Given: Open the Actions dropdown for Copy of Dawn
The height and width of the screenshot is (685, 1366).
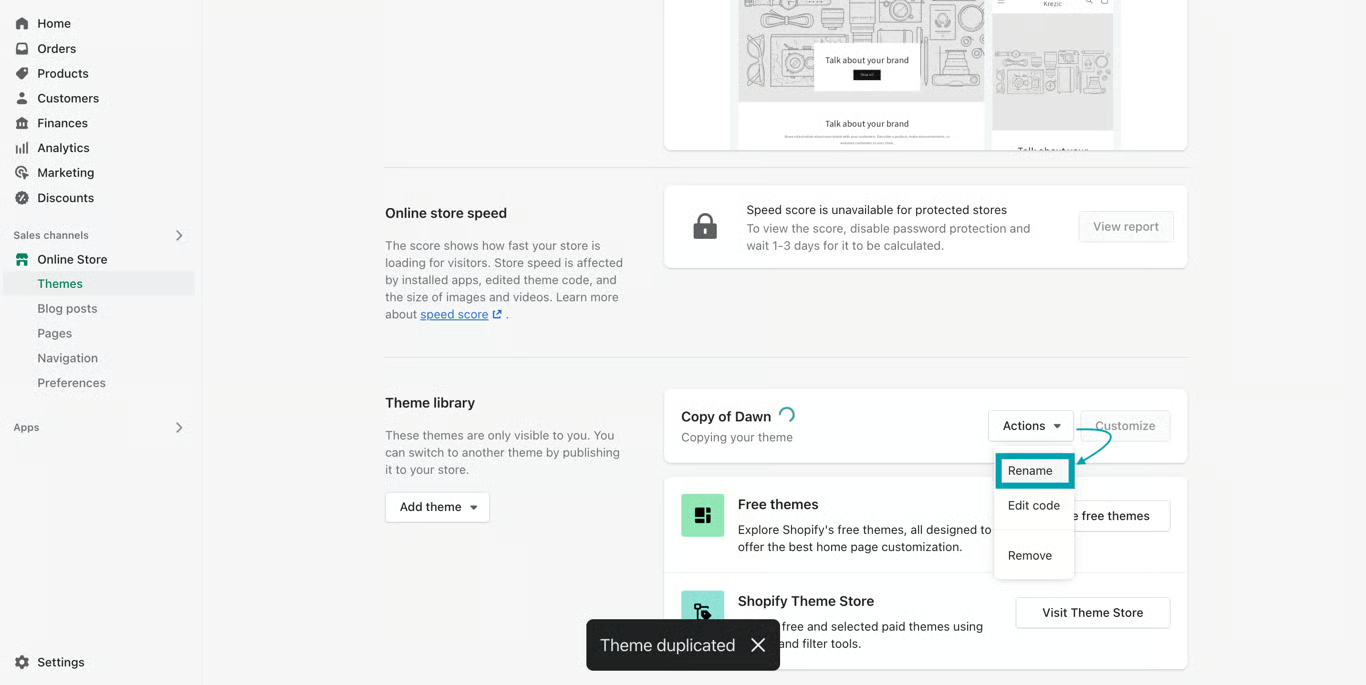Looking at the screenshot, I should pyautogui.click(x=1031, y=426).
